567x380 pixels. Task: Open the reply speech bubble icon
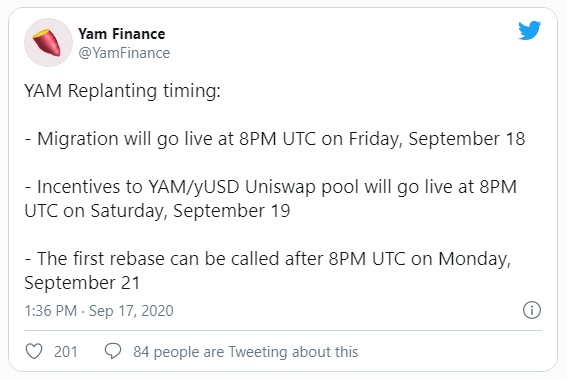click(x=113, y=351)
